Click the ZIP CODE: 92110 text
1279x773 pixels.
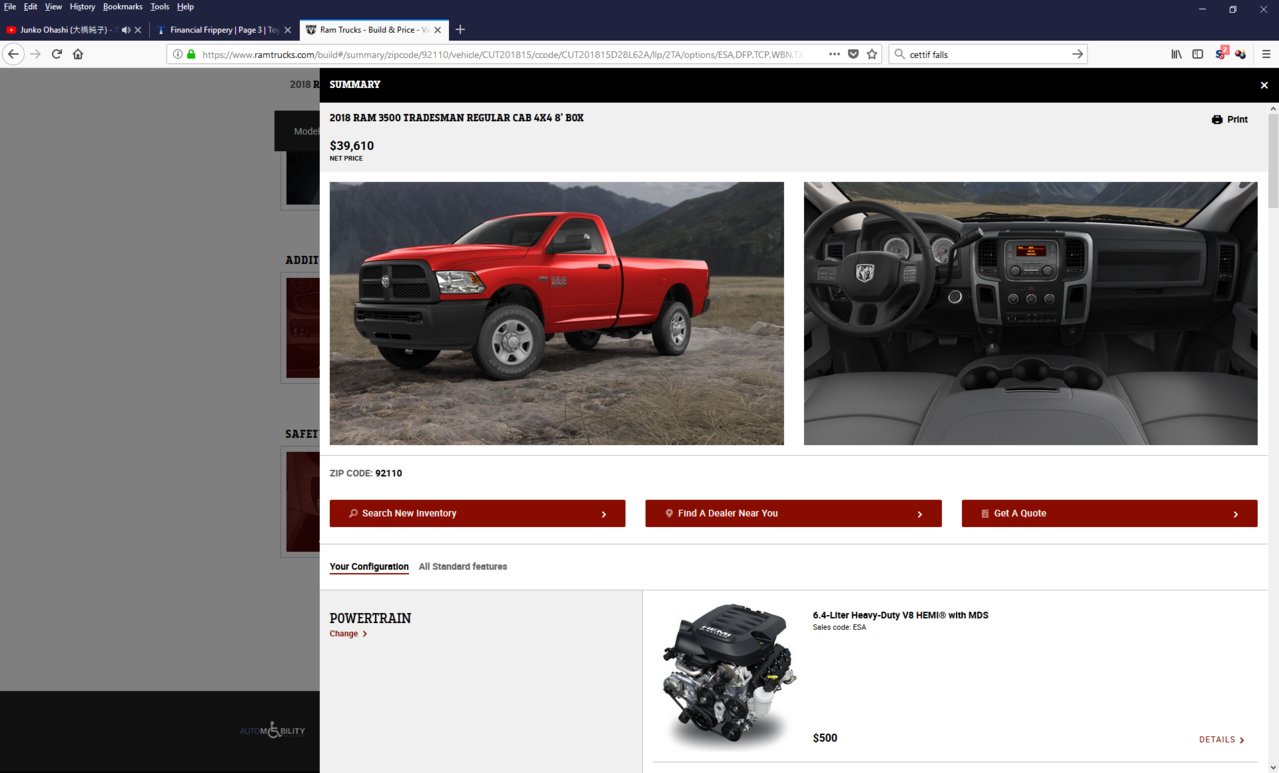[366, 474]
